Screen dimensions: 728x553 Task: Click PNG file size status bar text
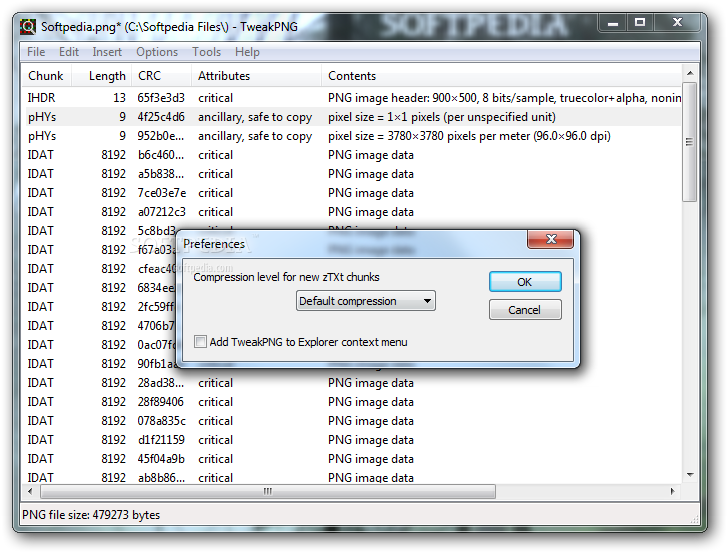91,515
